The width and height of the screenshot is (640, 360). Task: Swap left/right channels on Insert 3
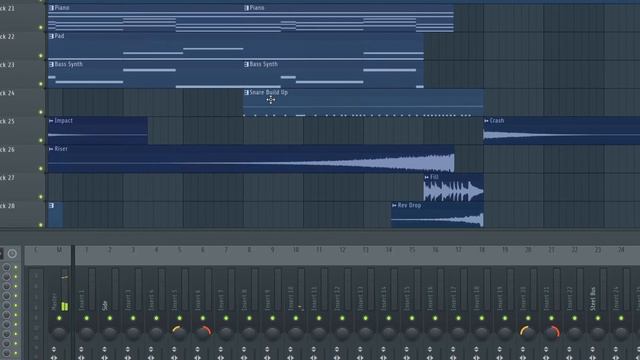128,358
